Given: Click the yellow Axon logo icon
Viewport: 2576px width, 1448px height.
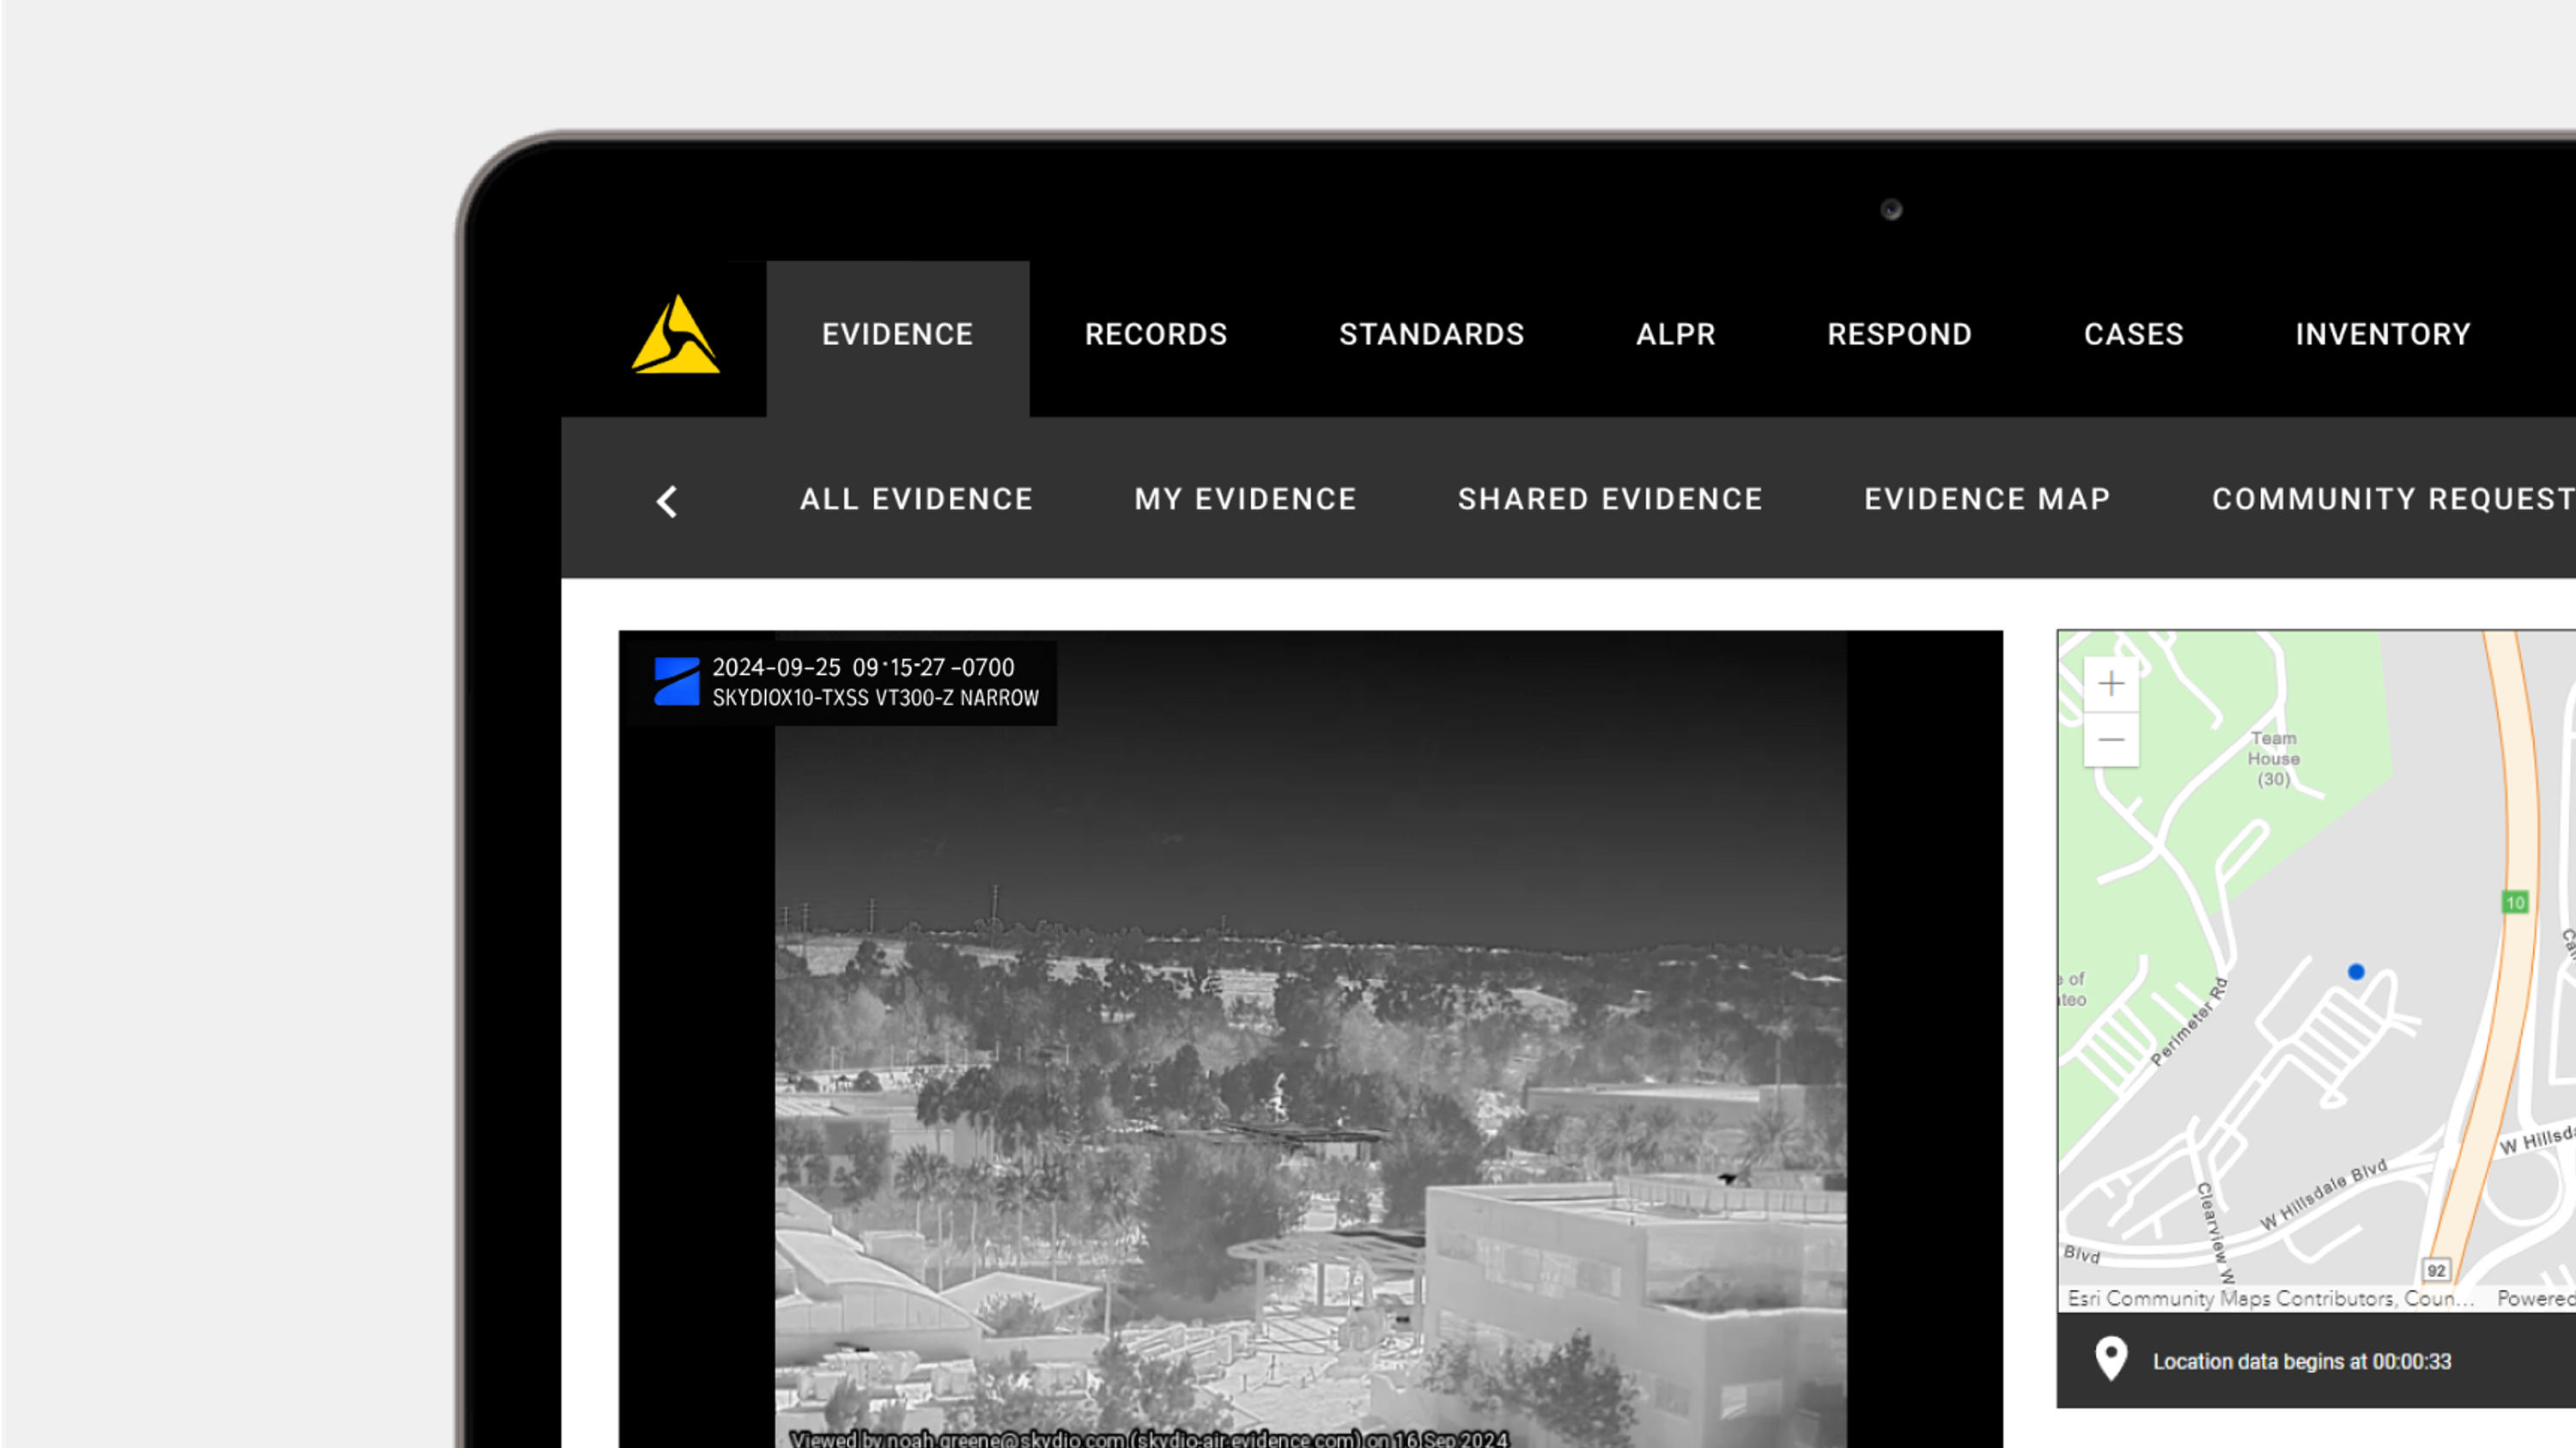Looking at the screenshot, I should click(x=675, y=335).
